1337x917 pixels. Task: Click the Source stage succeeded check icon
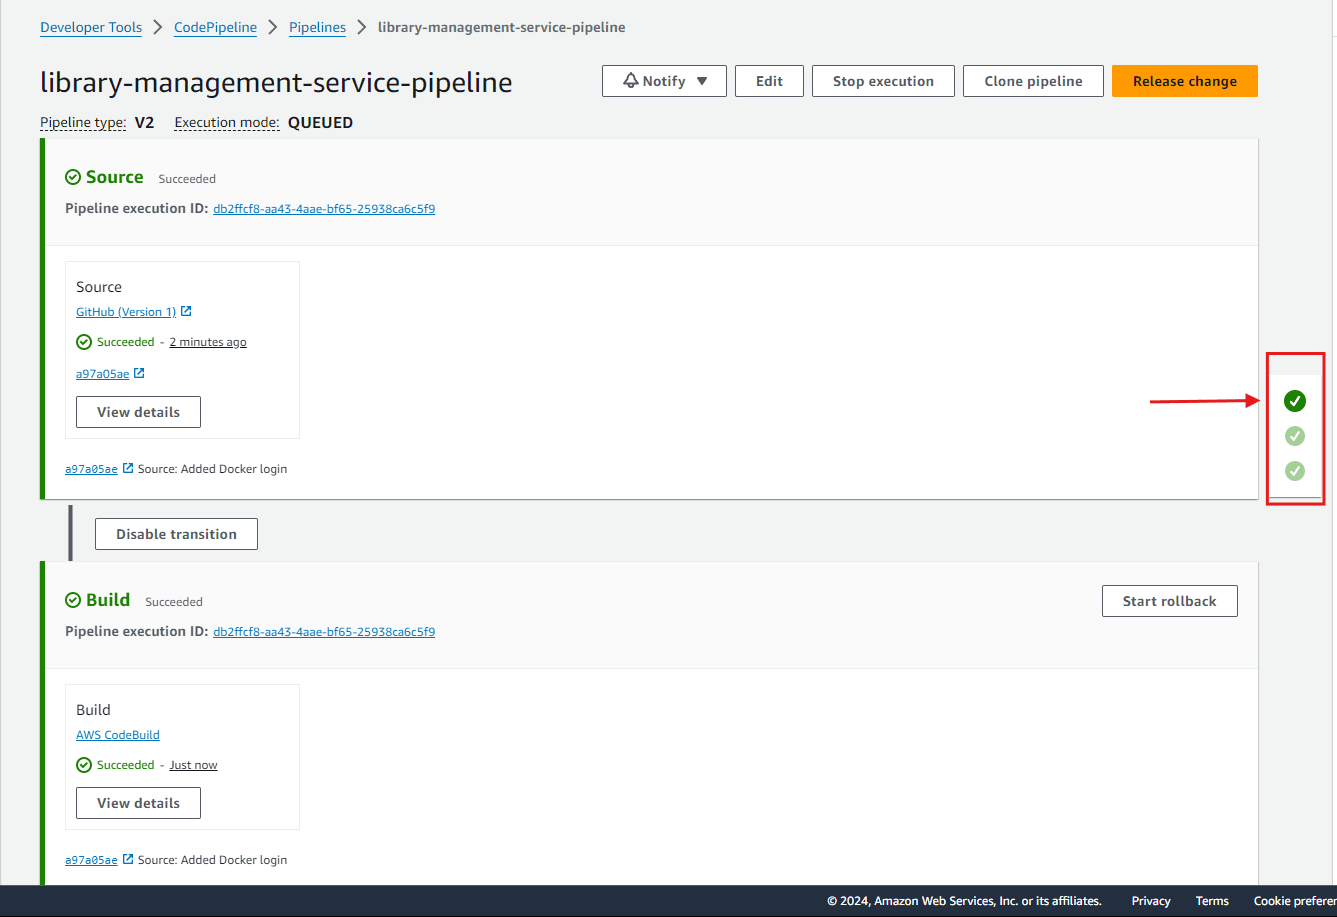(73, 177)
